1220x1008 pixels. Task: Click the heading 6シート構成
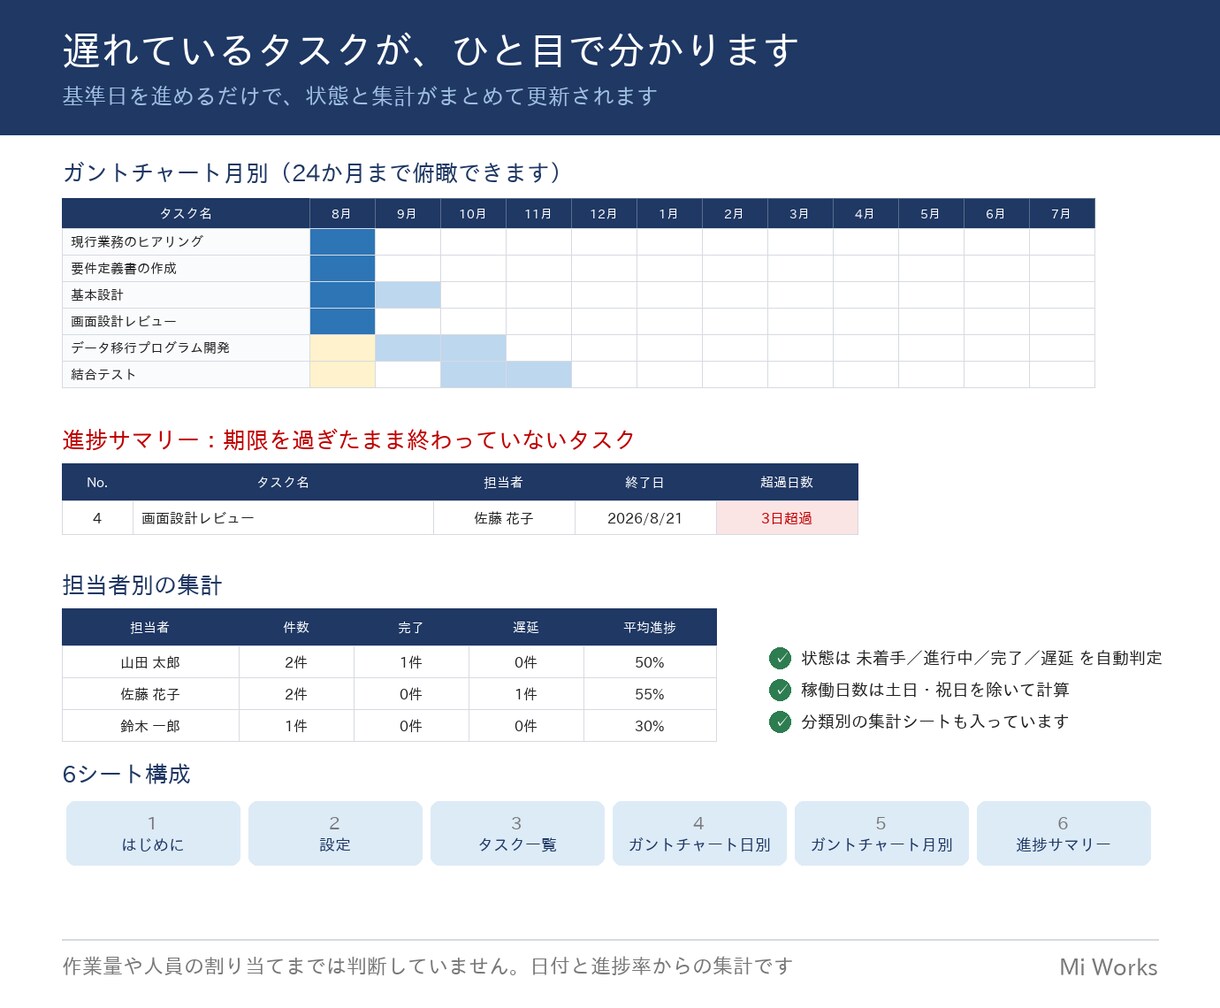[x=126, y=774]
